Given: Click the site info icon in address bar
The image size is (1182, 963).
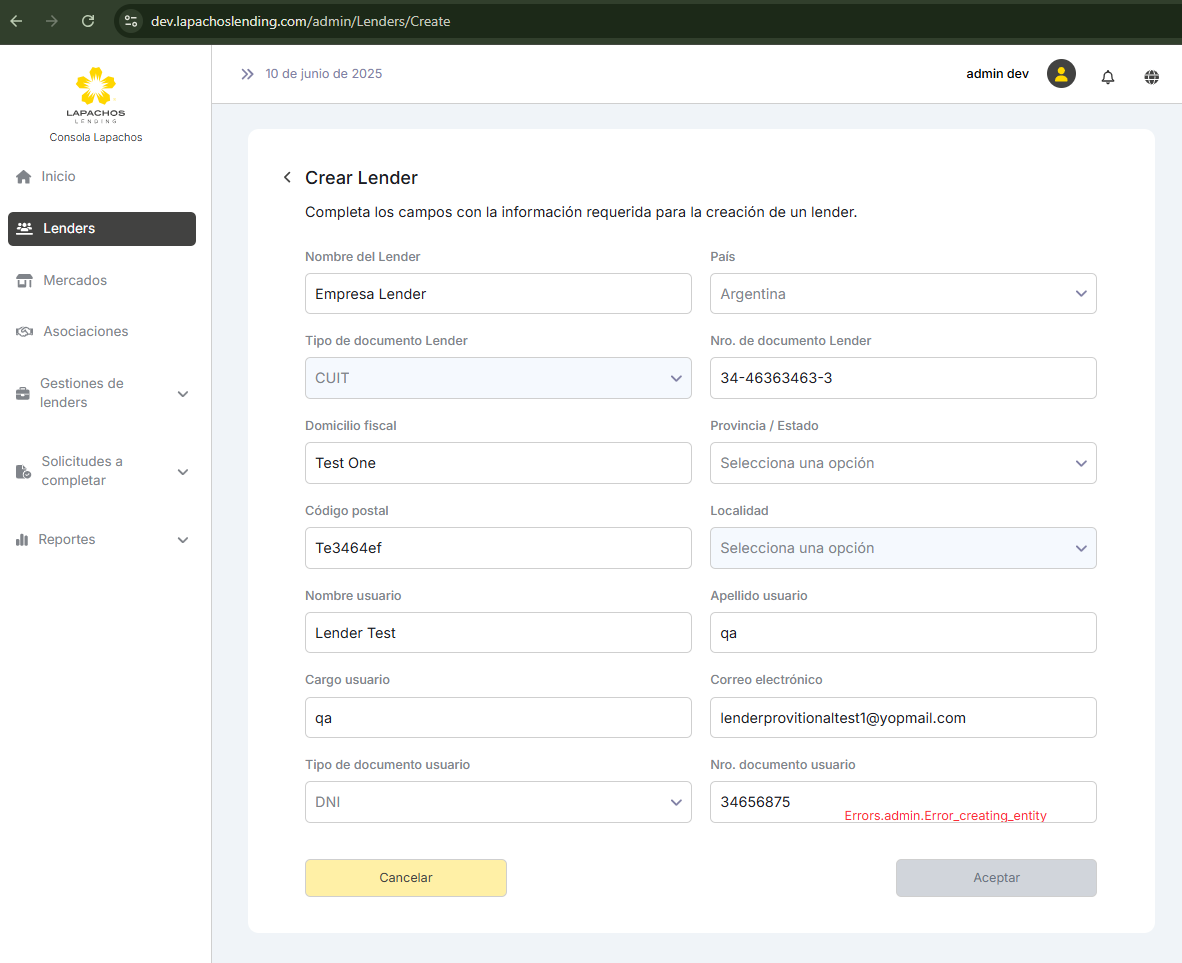Looking at the screenshot, I should pos(131,21).
